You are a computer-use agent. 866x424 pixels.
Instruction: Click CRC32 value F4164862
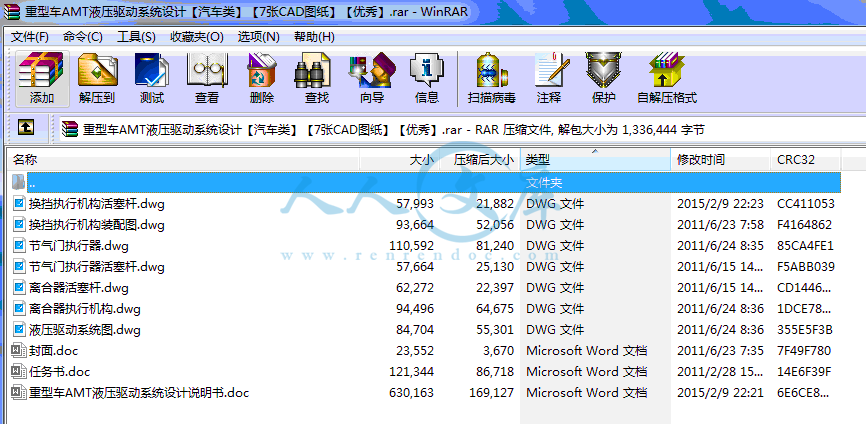tap(804, 225)
